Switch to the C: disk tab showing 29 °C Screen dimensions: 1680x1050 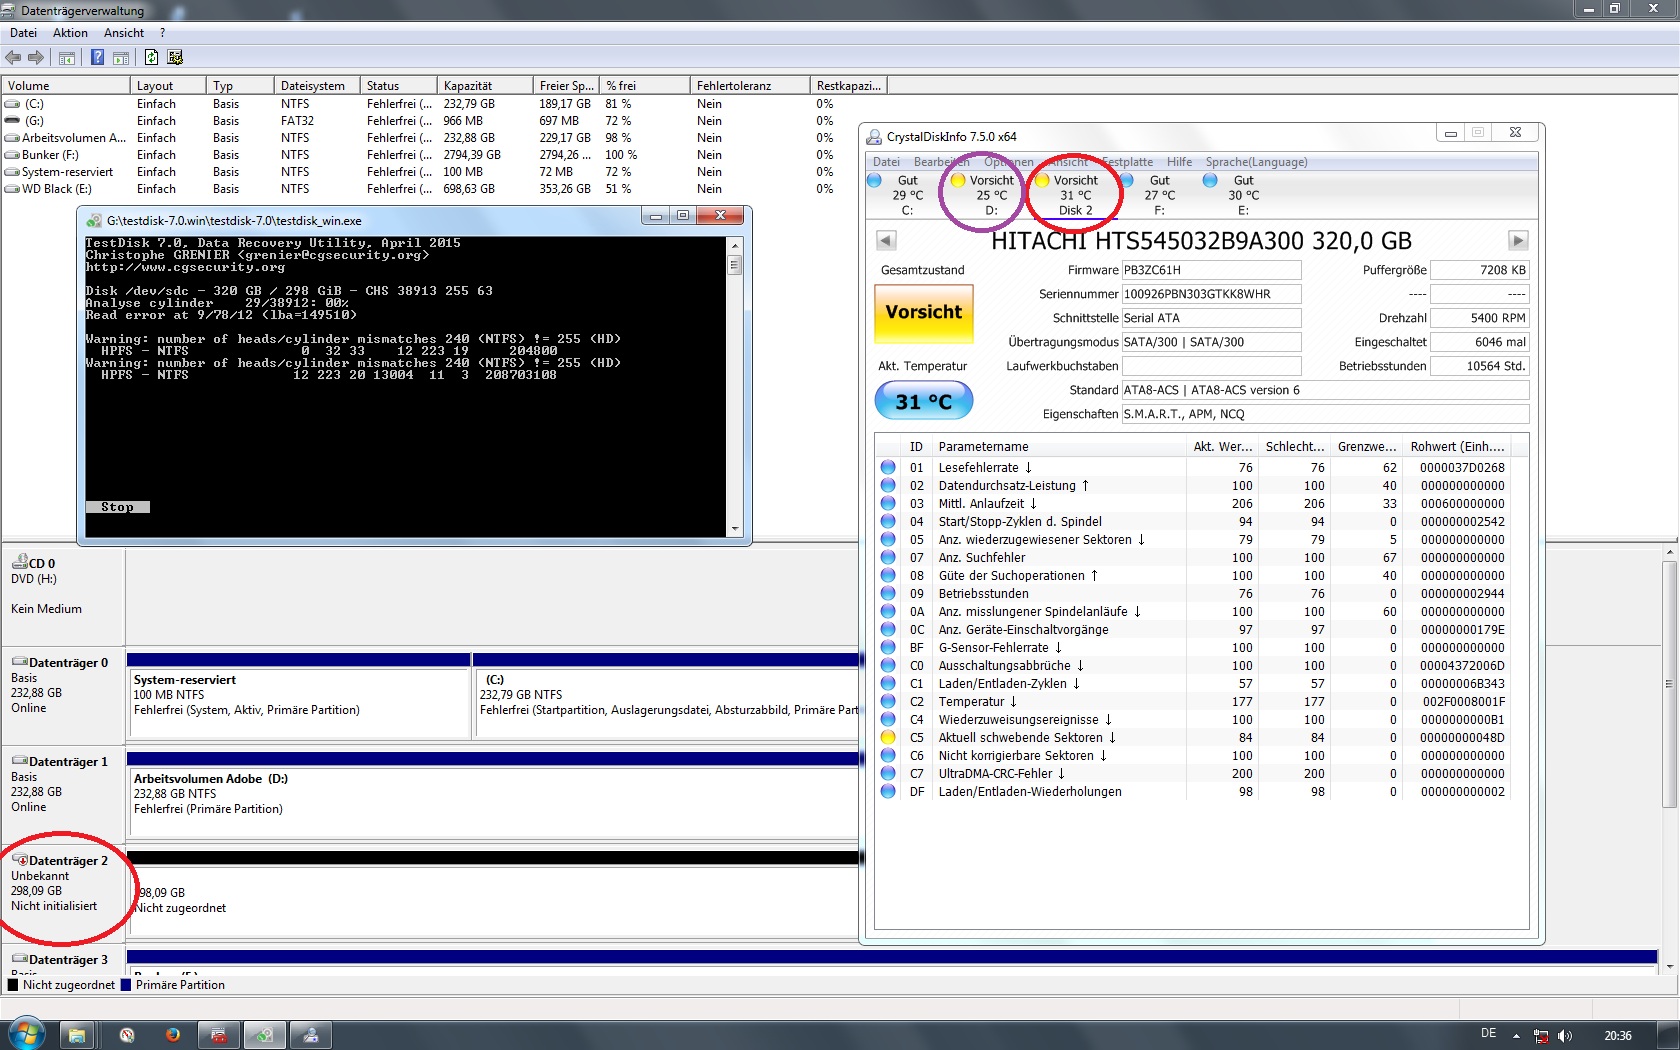coord(907,195)
